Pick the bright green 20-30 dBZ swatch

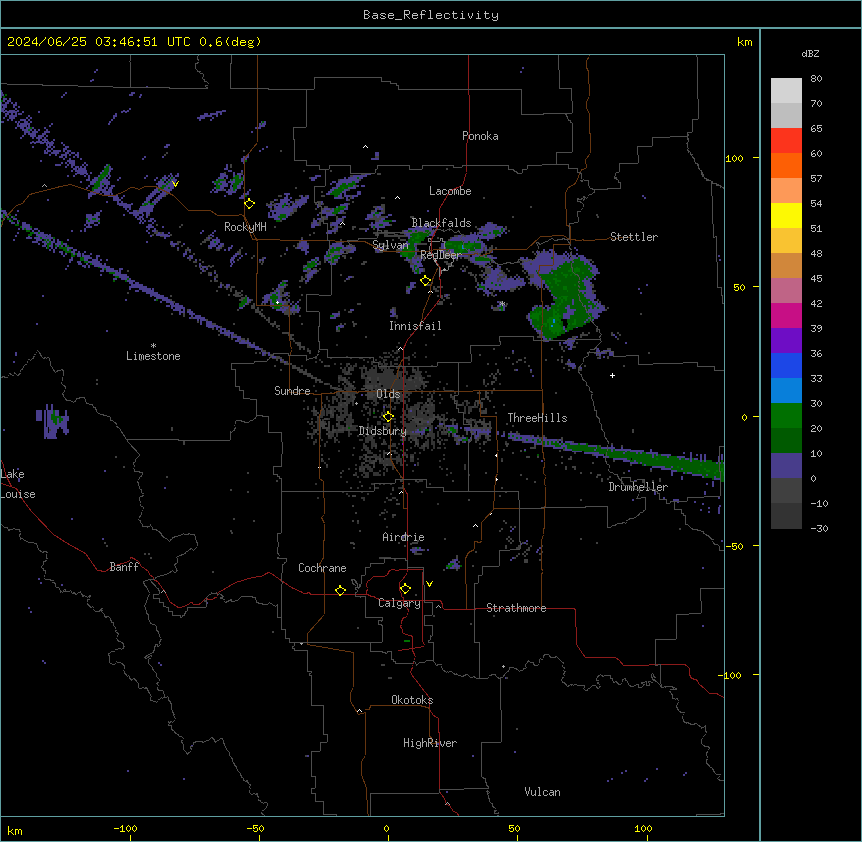coord(786,416)
